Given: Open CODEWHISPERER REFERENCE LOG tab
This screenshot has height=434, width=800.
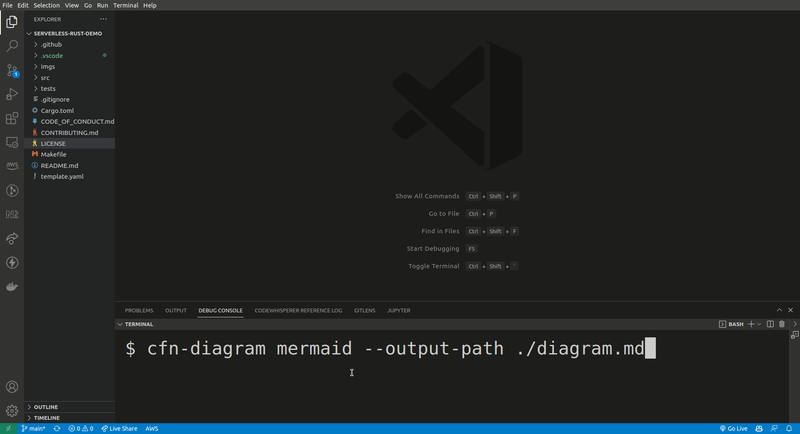Looking at the screenshot, I should pyautogui.click(x=298, y=310).
